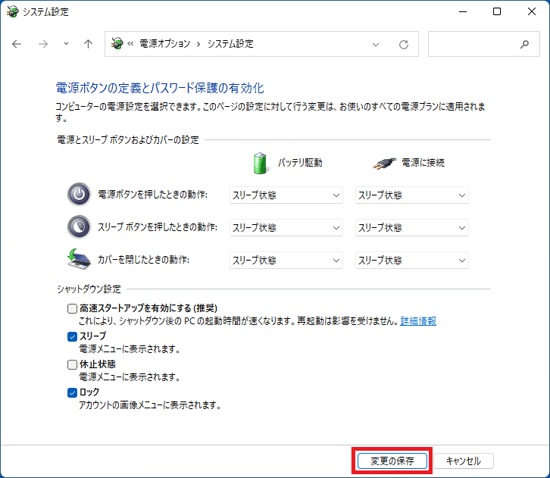Screen dimensions: 550x478
Task: Click 電源オプション in the breadcrumb
Action: pyautogui.click(x=165, y=44)
